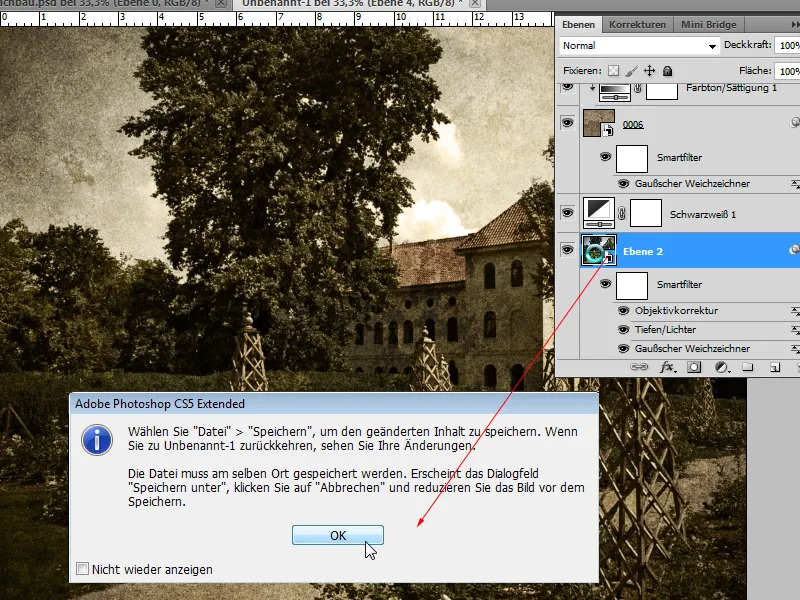Click the Fläche fill value field
Image resolution: width=800 pixels, height=600 pixels.
[x=787, y=71]
